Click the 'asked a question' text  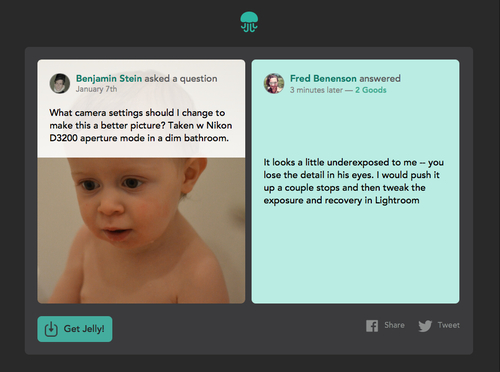pyautogui.click(x=181, y=78)
